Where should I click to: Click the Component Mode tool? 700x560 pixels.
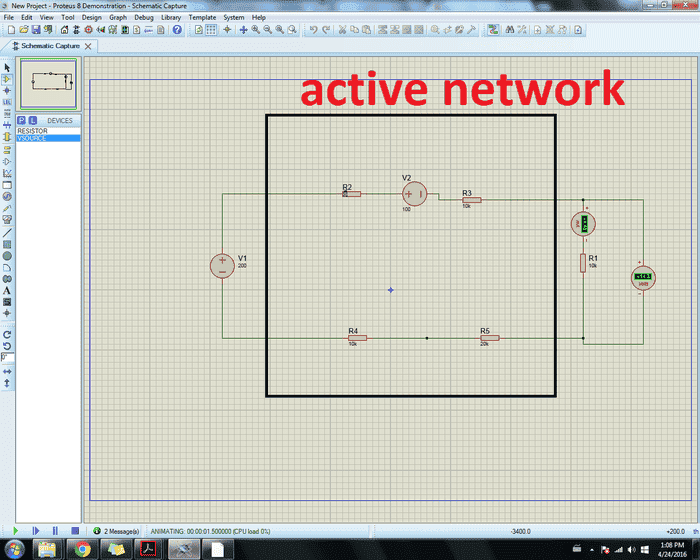[x=7, y=79]
